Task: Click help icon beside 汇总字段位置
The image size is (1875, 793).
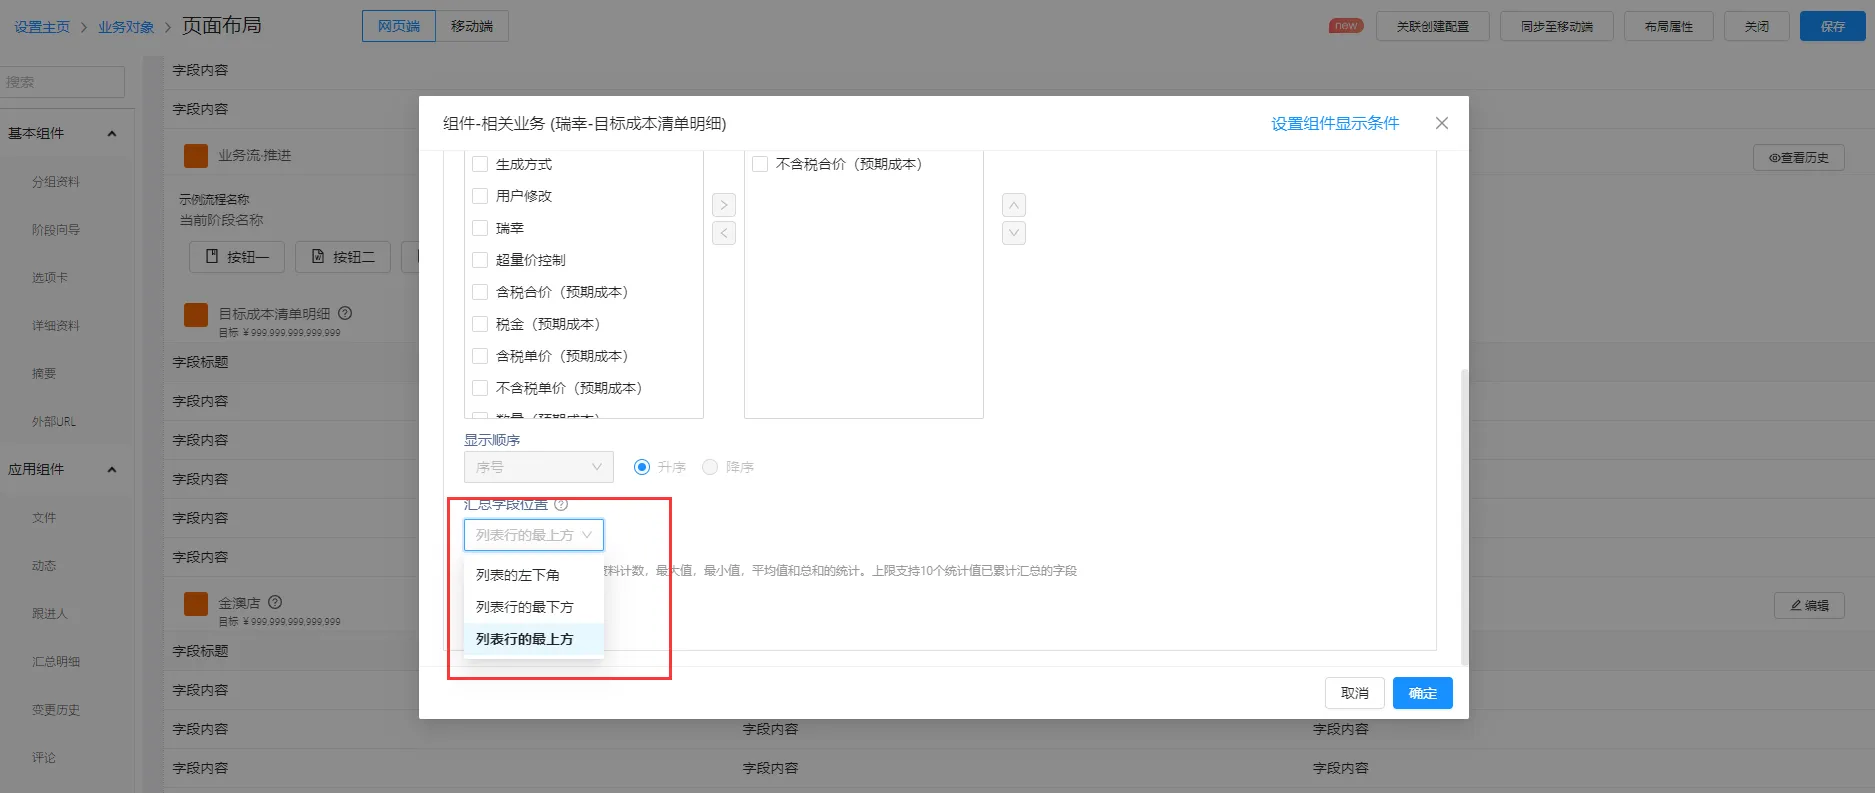Action: (x=561, y=505)
